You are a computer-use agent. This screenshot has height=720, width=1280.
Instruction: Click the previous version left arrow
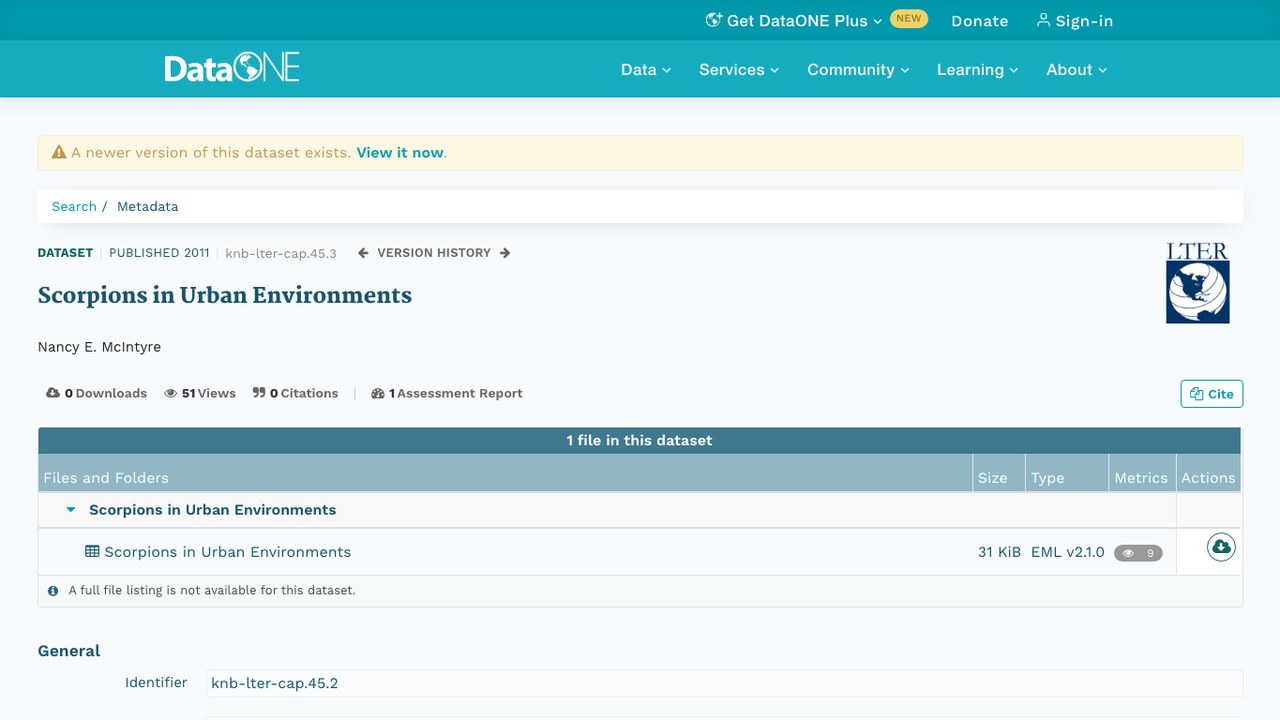363,253
